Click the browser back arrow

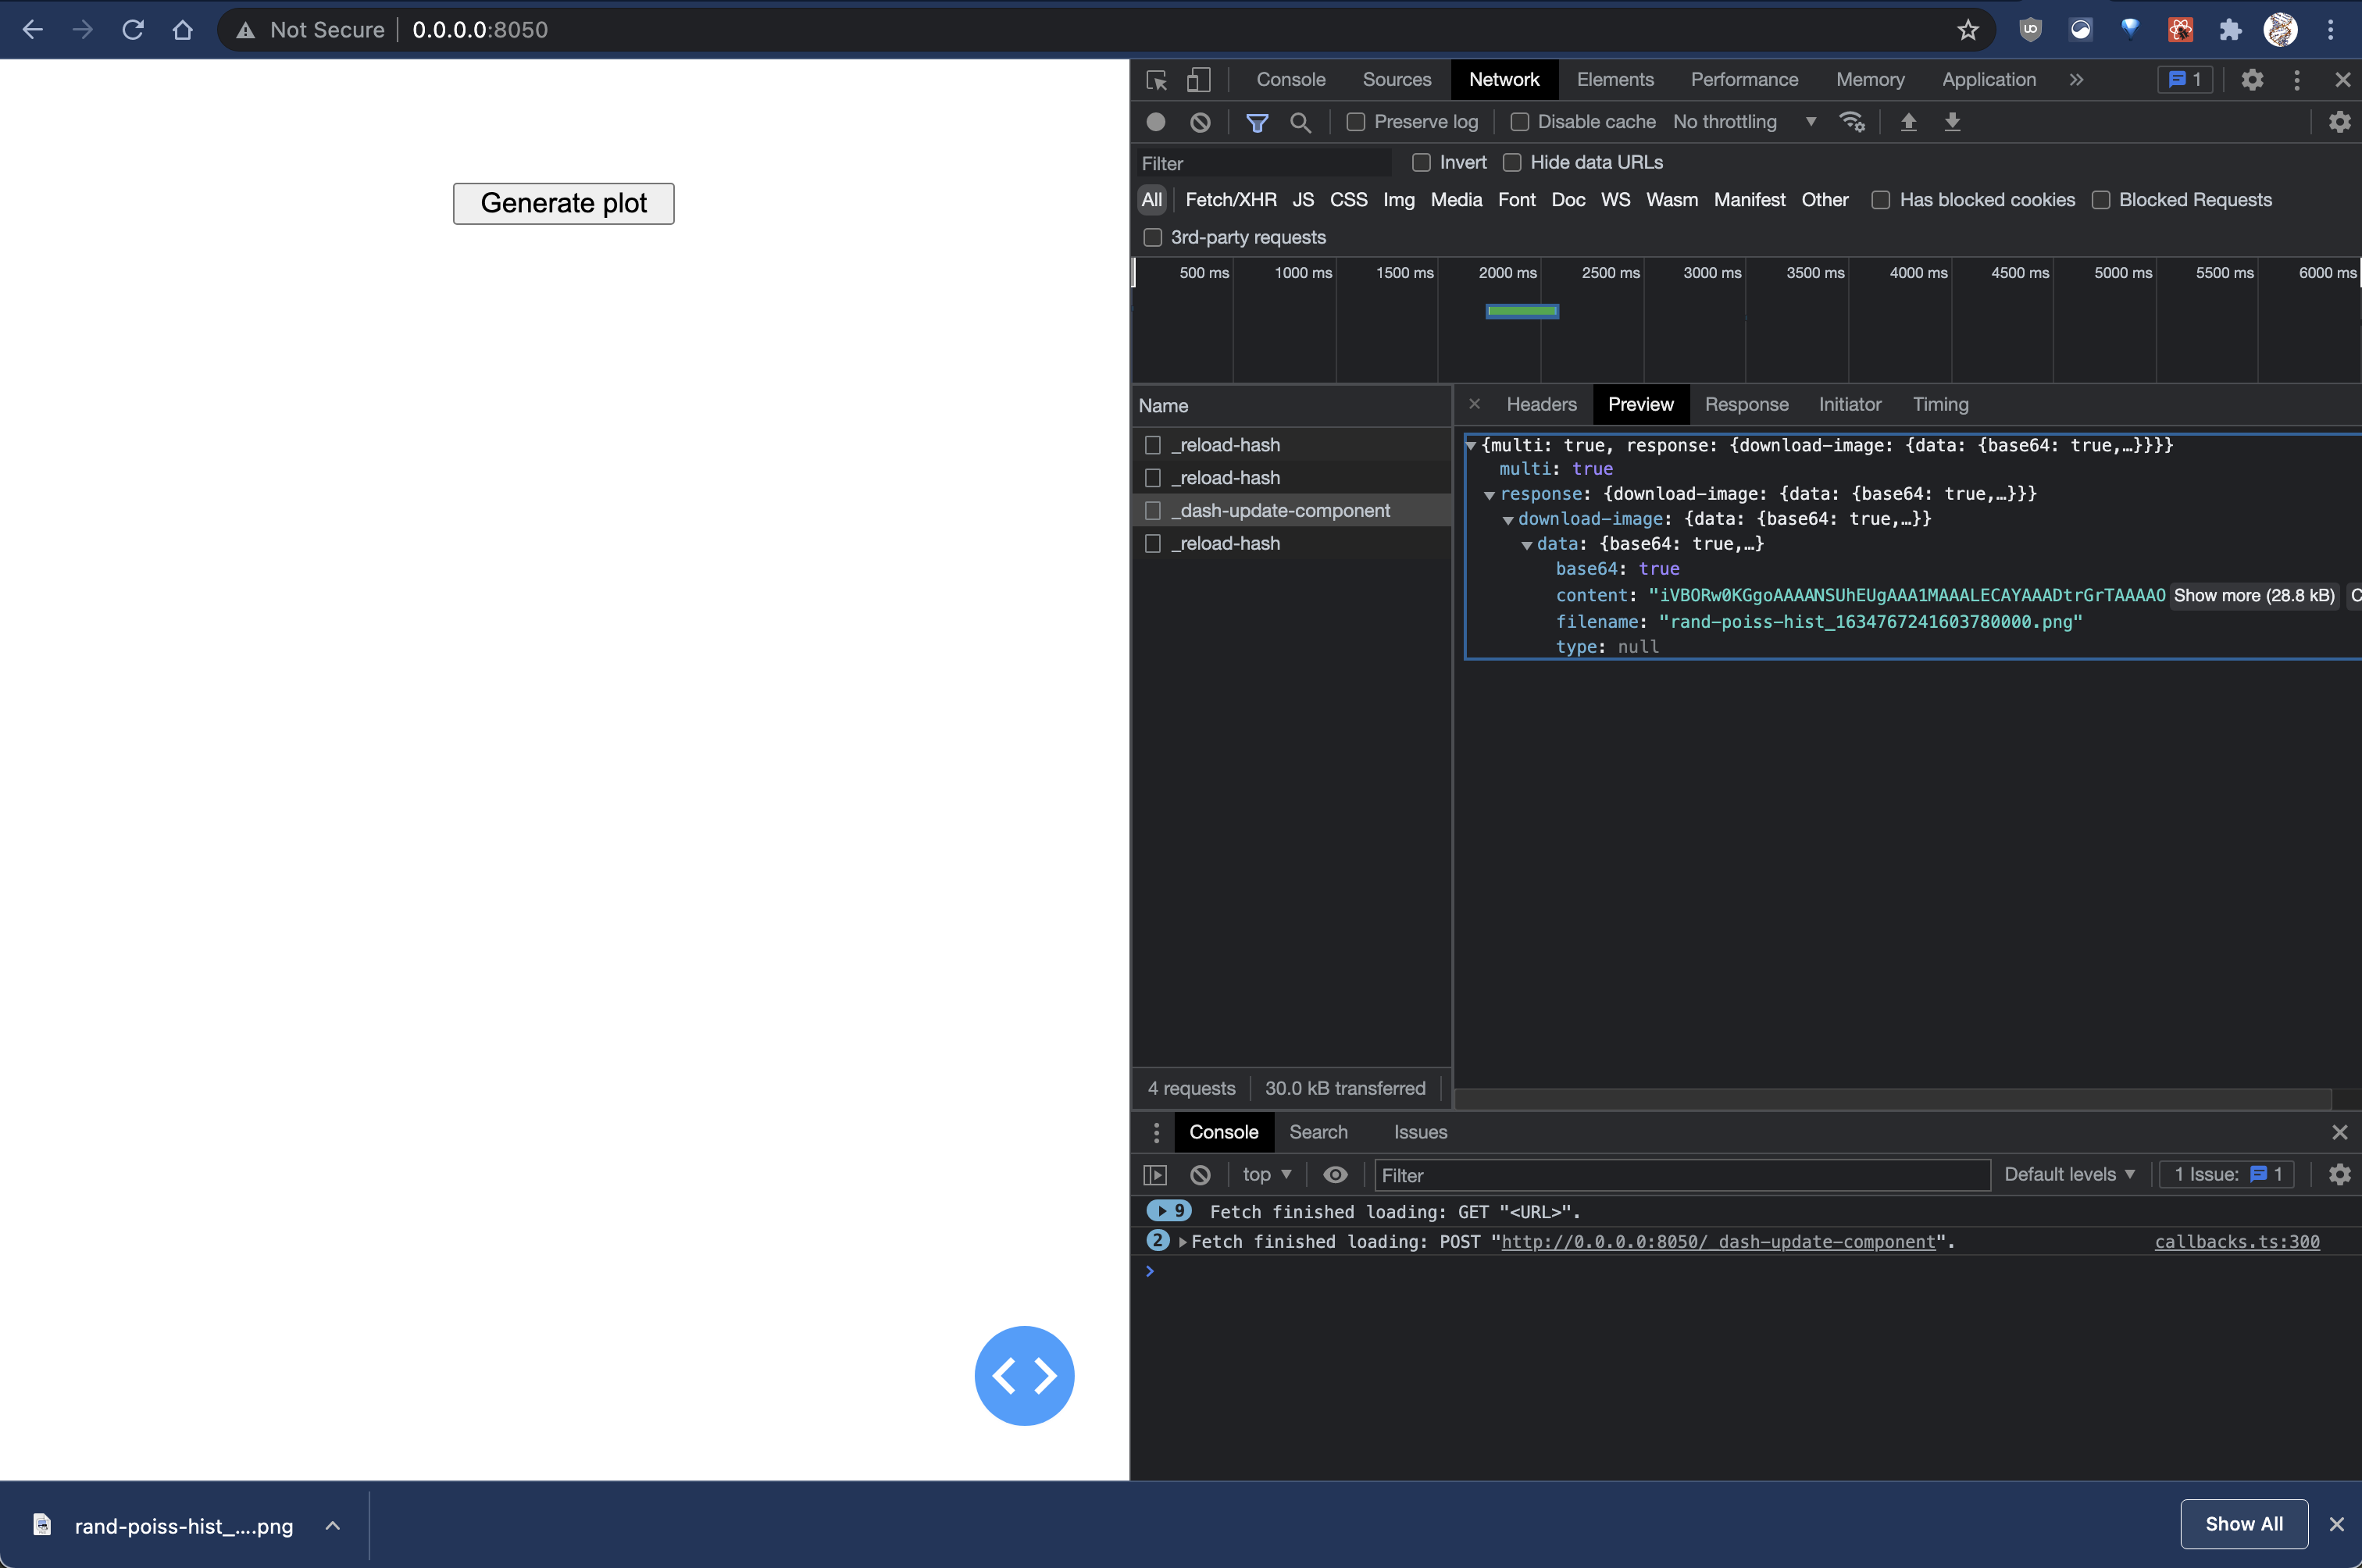click(32, 30)
